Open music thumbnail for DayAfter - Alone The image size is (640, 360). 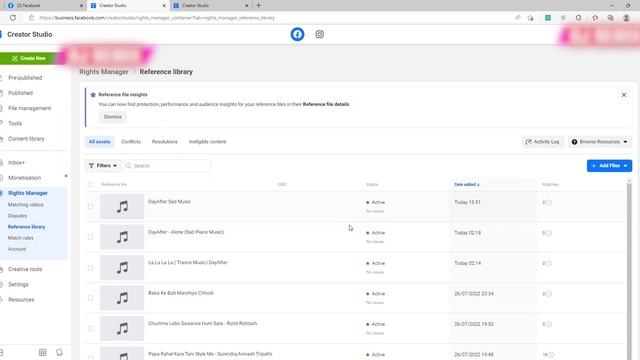pos(122,237)
